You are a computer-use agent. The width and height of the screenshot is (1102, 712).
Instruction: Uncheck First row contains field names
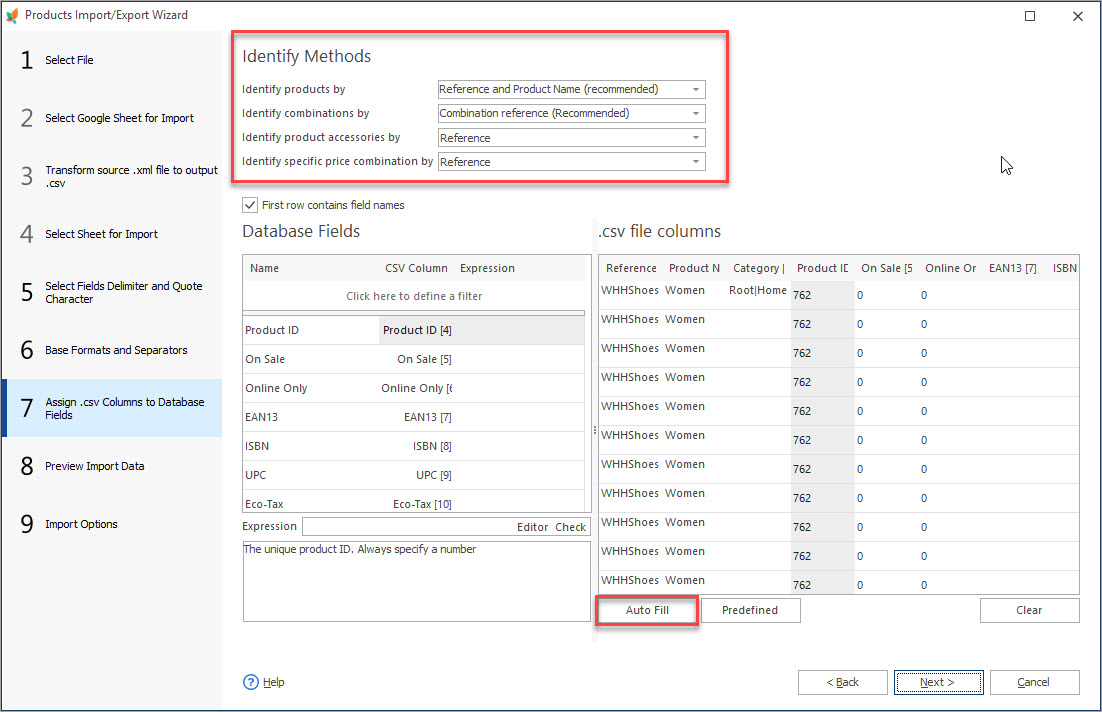[x=249, y=205]
